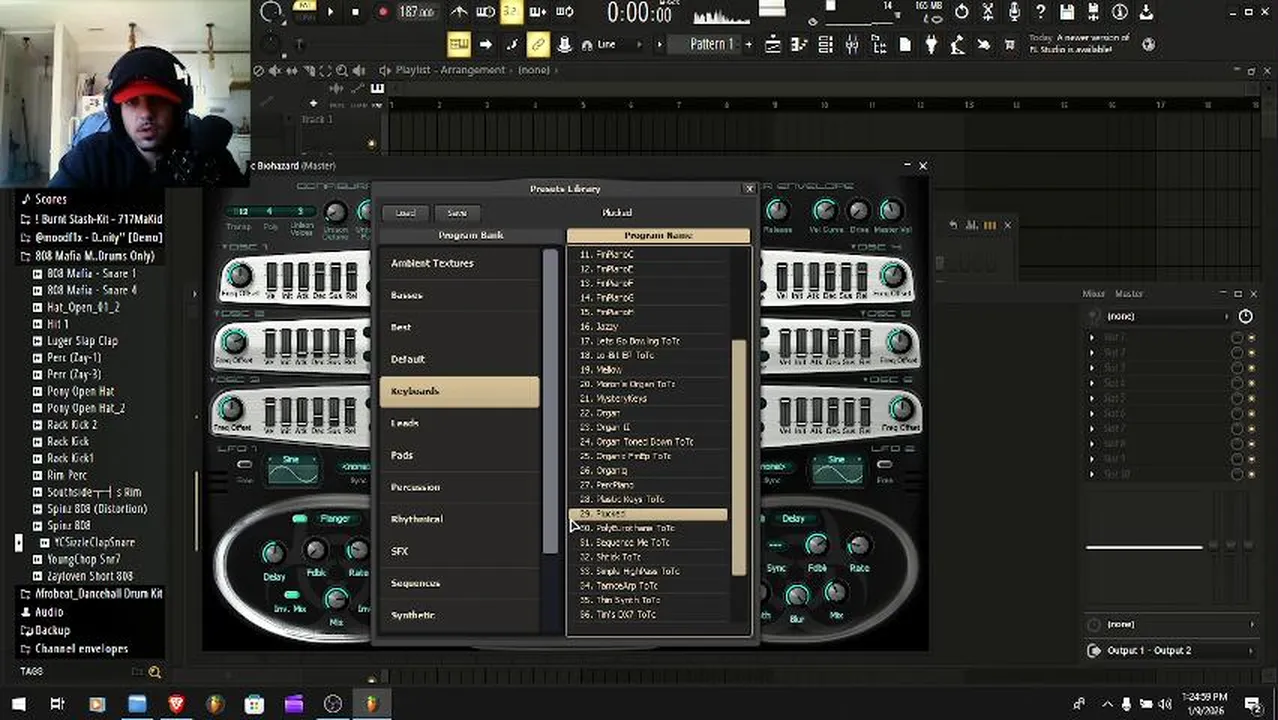The width and height of the screenshot is (1278, 720).
Task: Select the Leads program bank
Action: 459,423
